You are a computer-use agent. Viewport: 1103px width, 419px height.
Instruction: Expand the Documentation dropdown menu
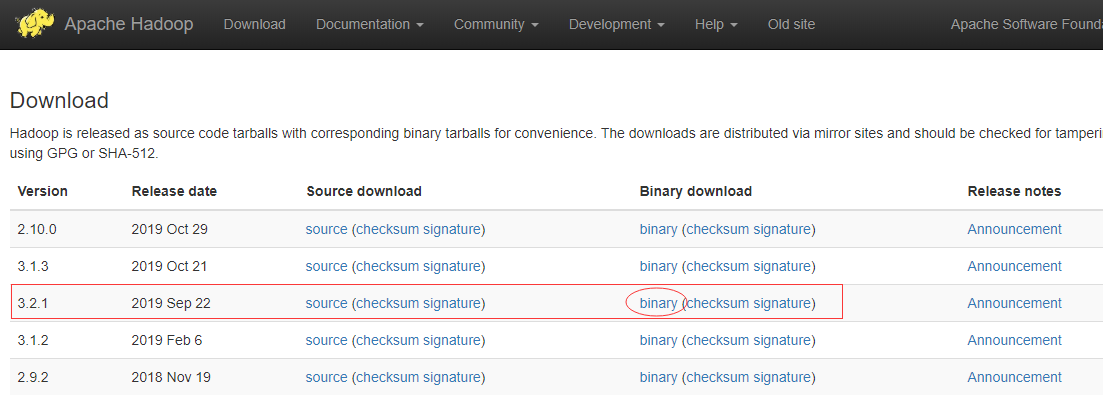pyautogui.click(x=369, y=24)
